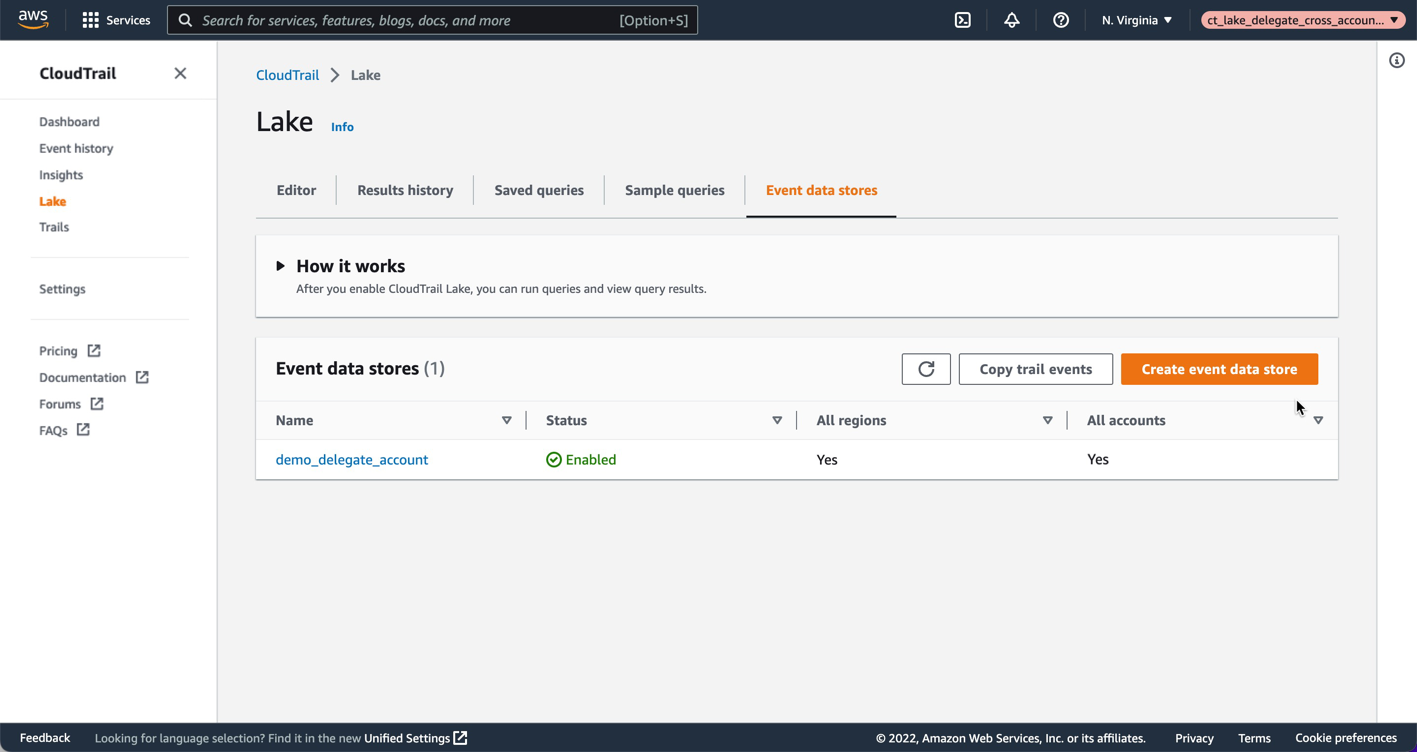
Task: Switch to the Results history tab
Action: pos(404,190)
